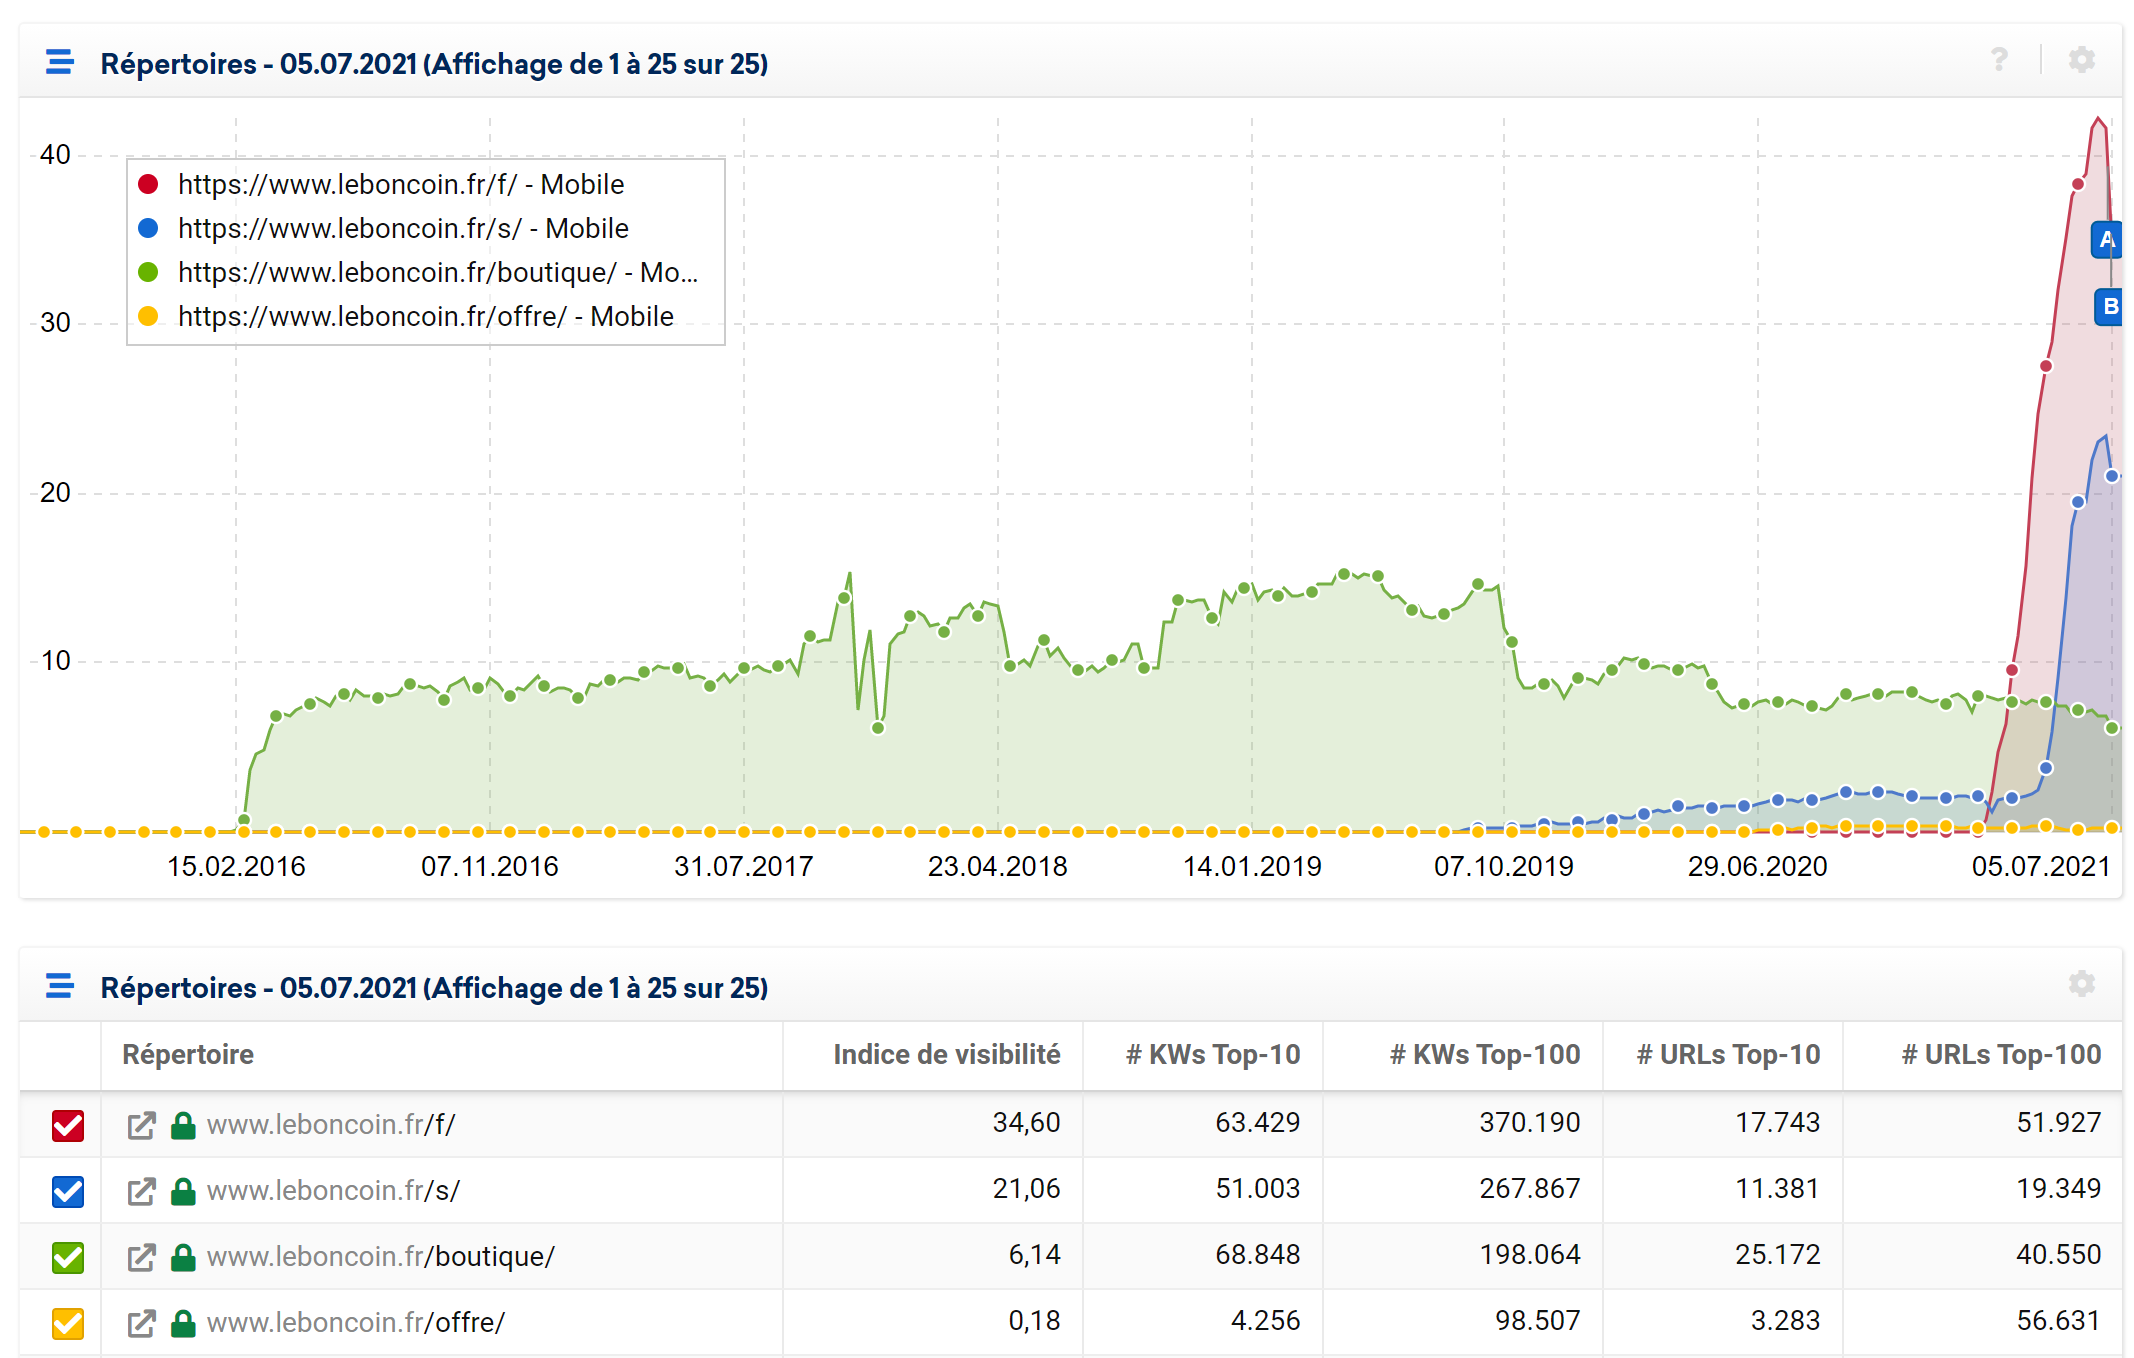
Task: Open external link icon for /s/ row
Action: (x=141, y=1191)
